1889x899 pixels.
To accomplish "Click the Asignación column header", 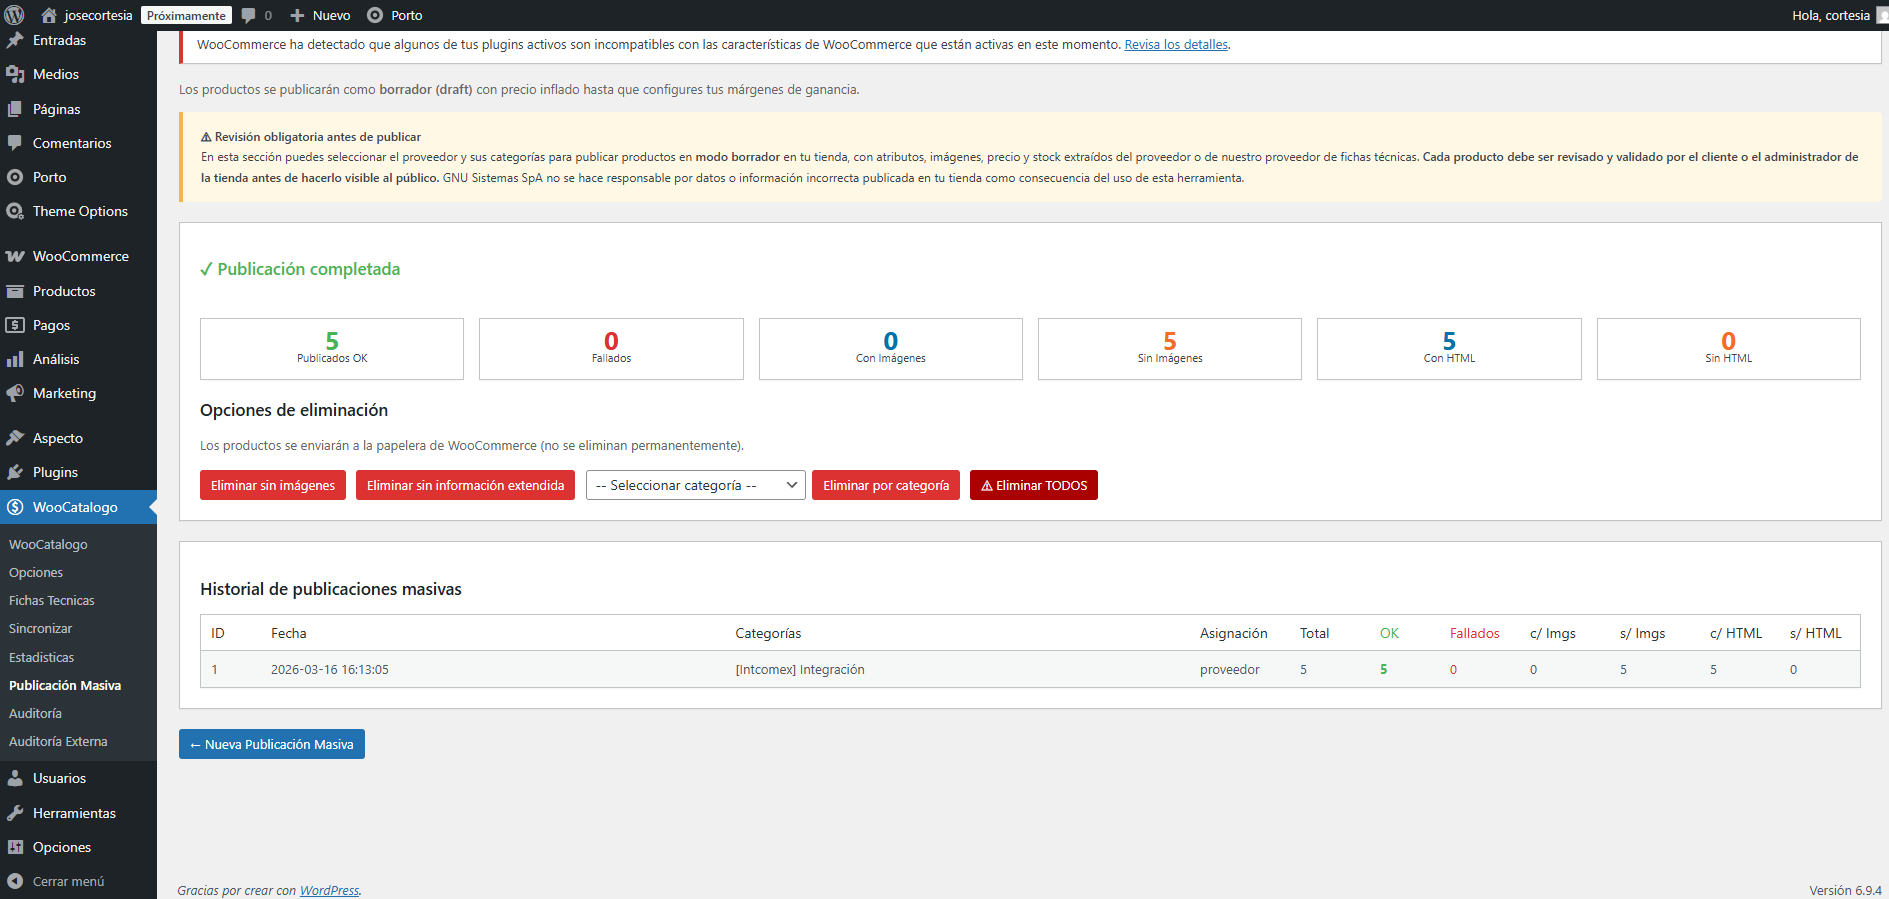I will [1234, 633].
